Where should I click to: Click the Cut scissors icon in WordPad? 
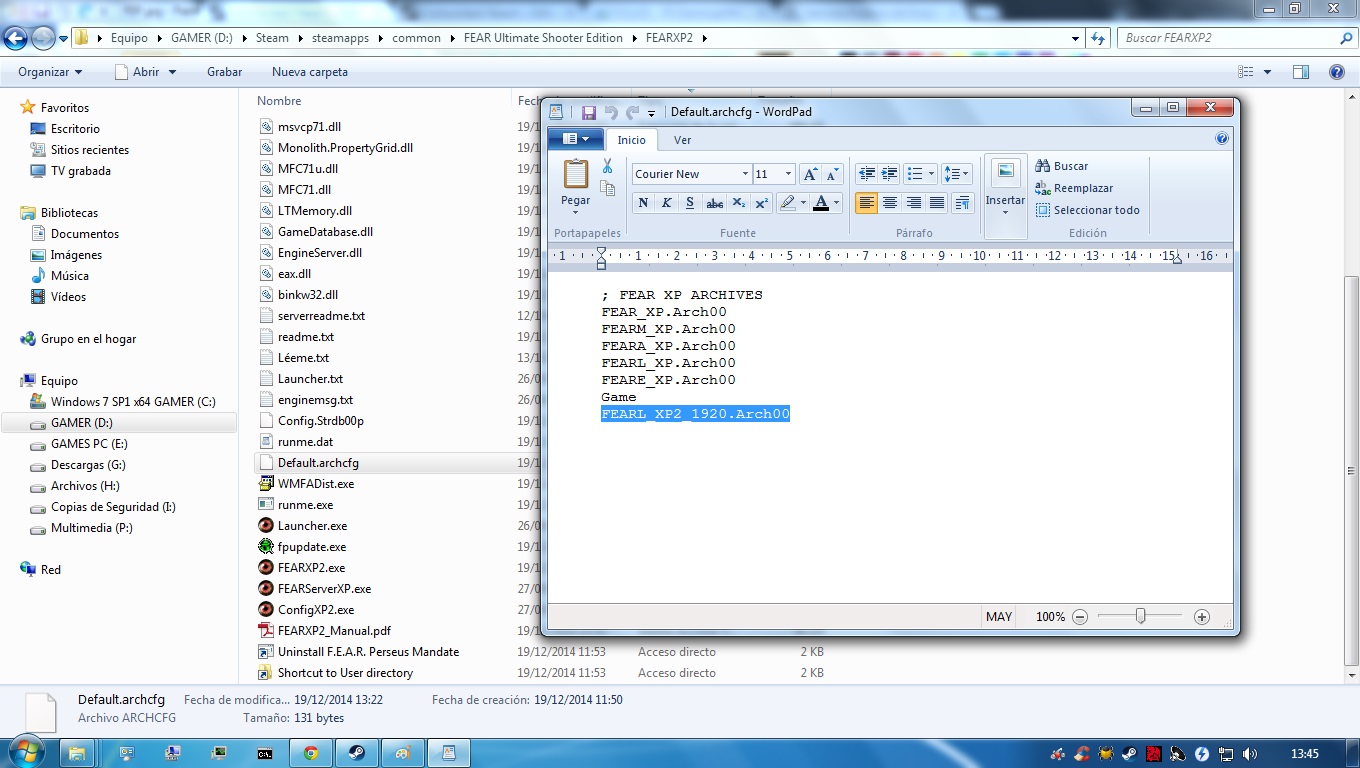point(607,166)
